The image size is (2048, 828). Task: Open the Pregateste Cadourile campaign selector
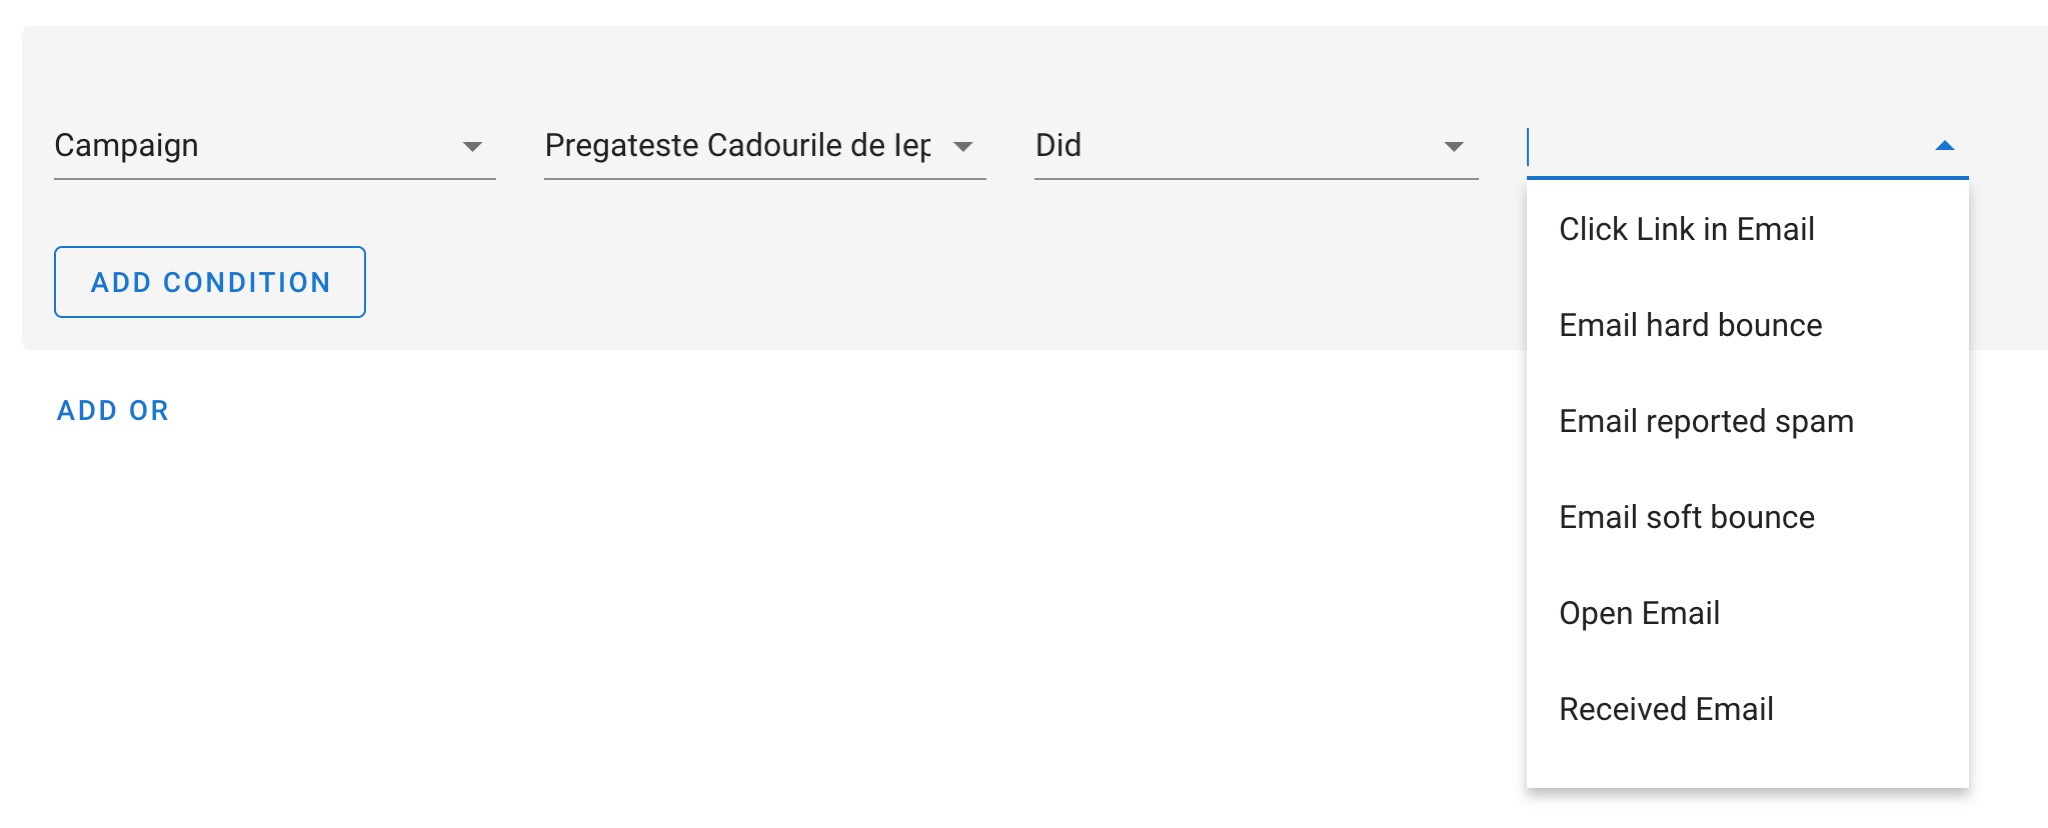click(x=738, y=146)
